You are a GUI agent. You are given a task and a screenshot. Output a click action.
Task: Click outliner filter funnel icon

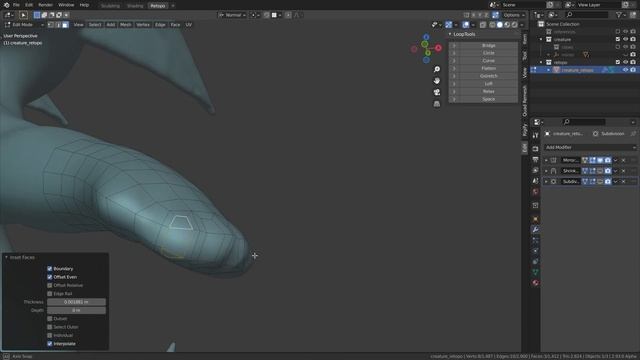click(x=619, y=15)
